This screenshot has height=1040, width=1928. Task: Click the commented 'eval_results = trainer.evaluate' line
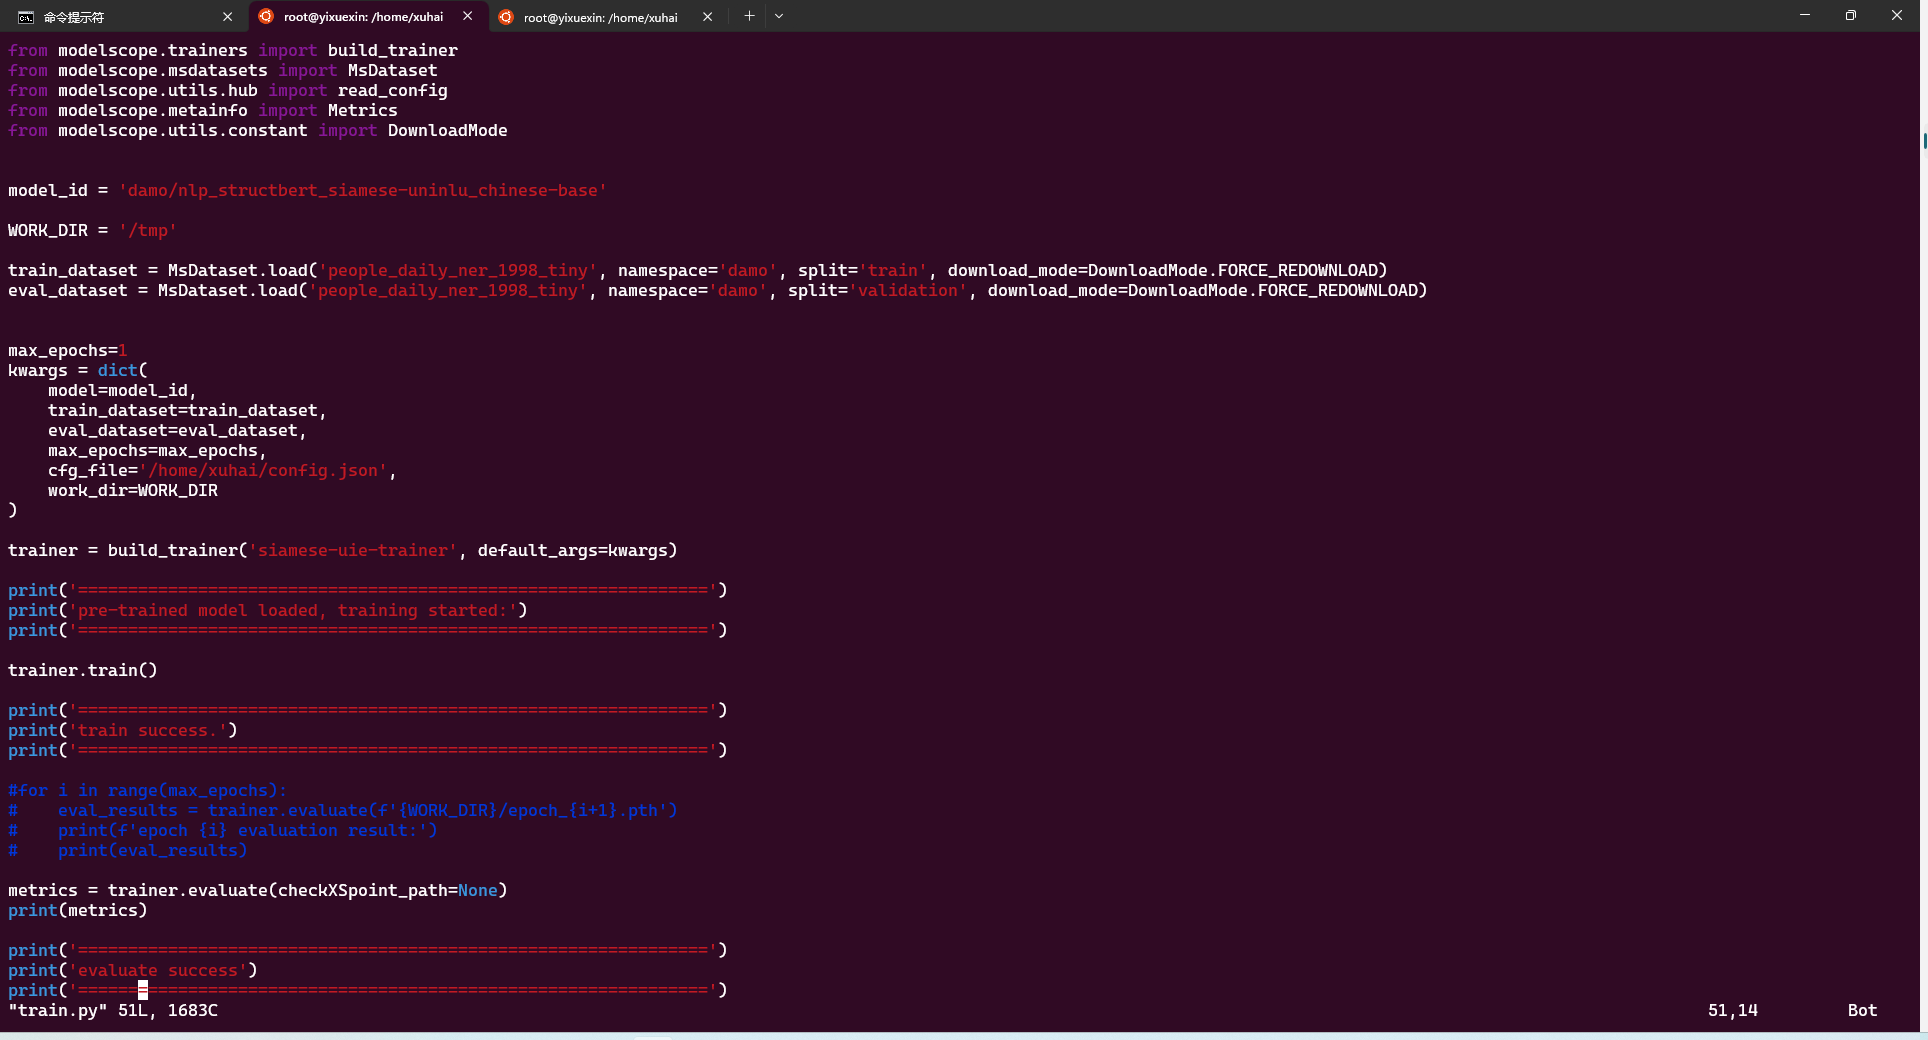tap(343, 810)
